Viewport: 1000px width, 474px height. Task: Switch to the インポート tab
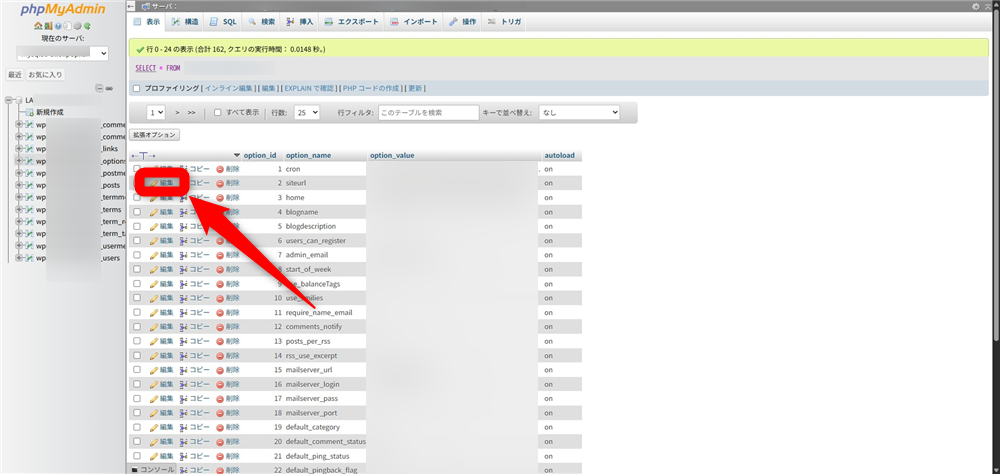pyautogui.click(x=415, y=22)
